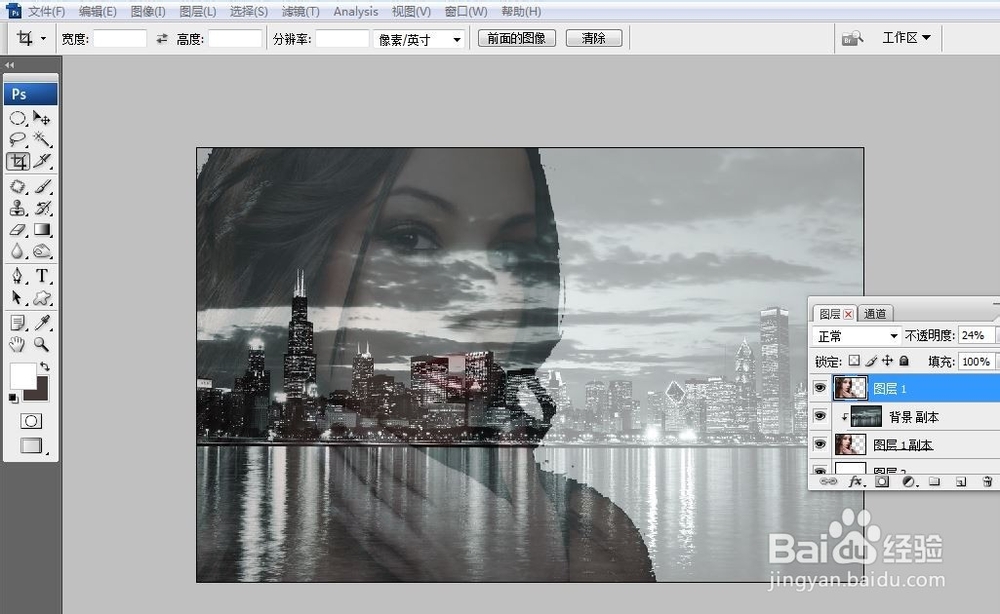The width and height of the screenshot is (1000, 614).
Task: Hide layer 图层 1 with eye icon
Action: pos(820,388)
